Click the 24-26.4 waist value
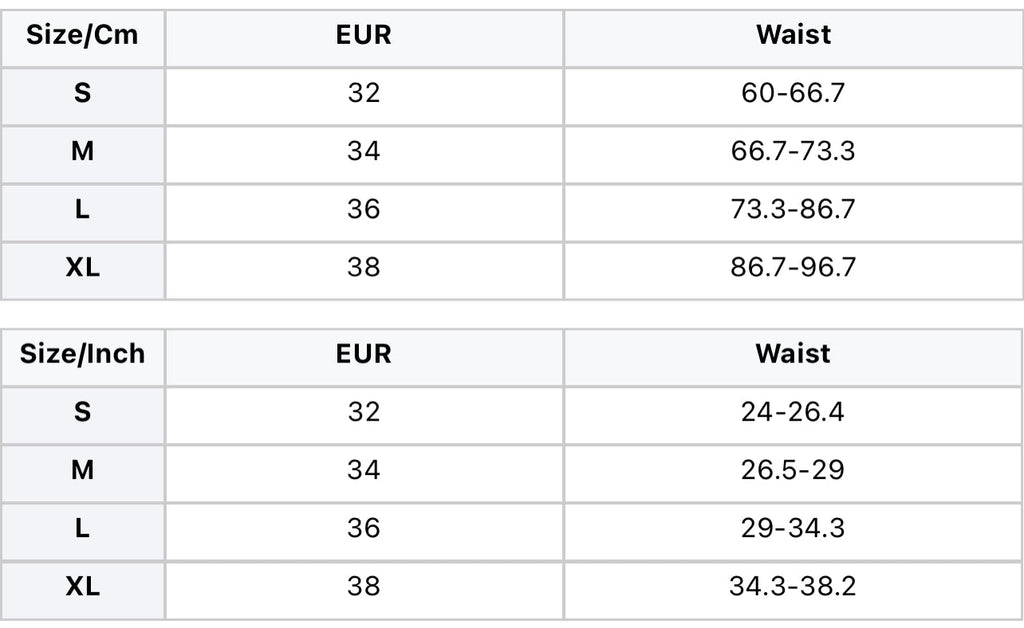Viewport: 1024px width, 628px height. (793, 413)
